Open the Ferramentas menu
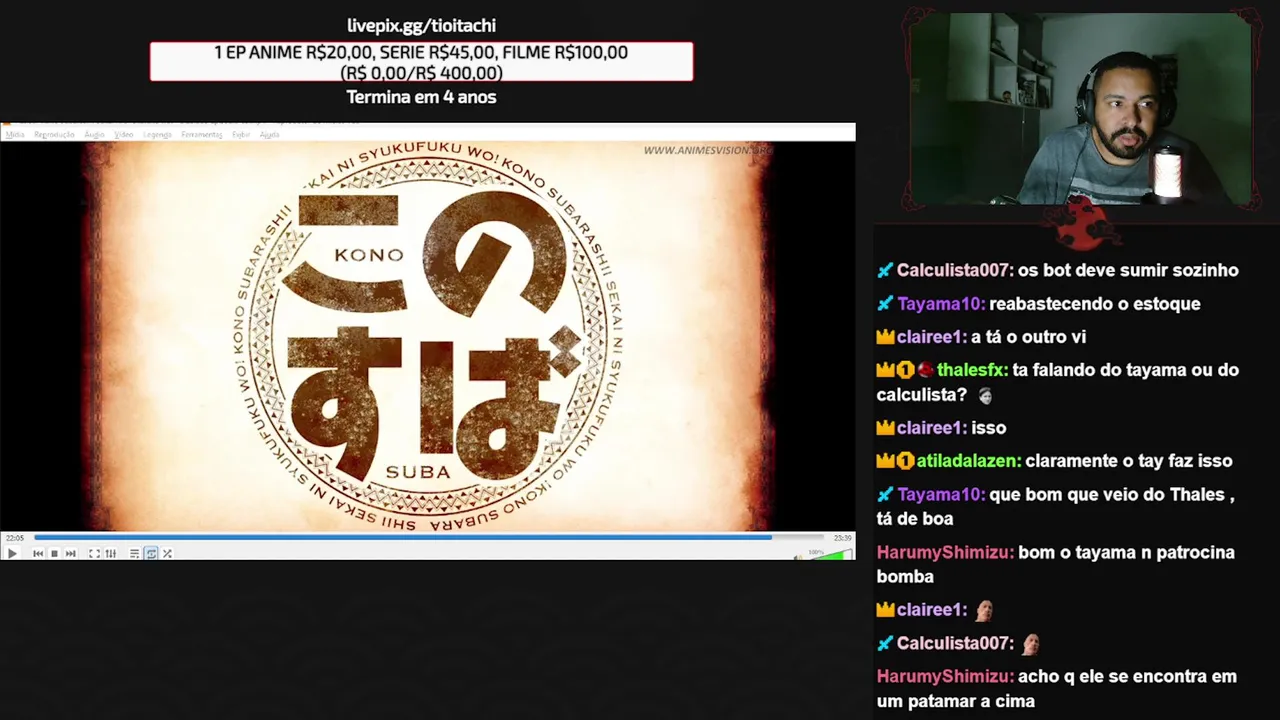This screenshot has width=1280, height=720. [201, 134]
